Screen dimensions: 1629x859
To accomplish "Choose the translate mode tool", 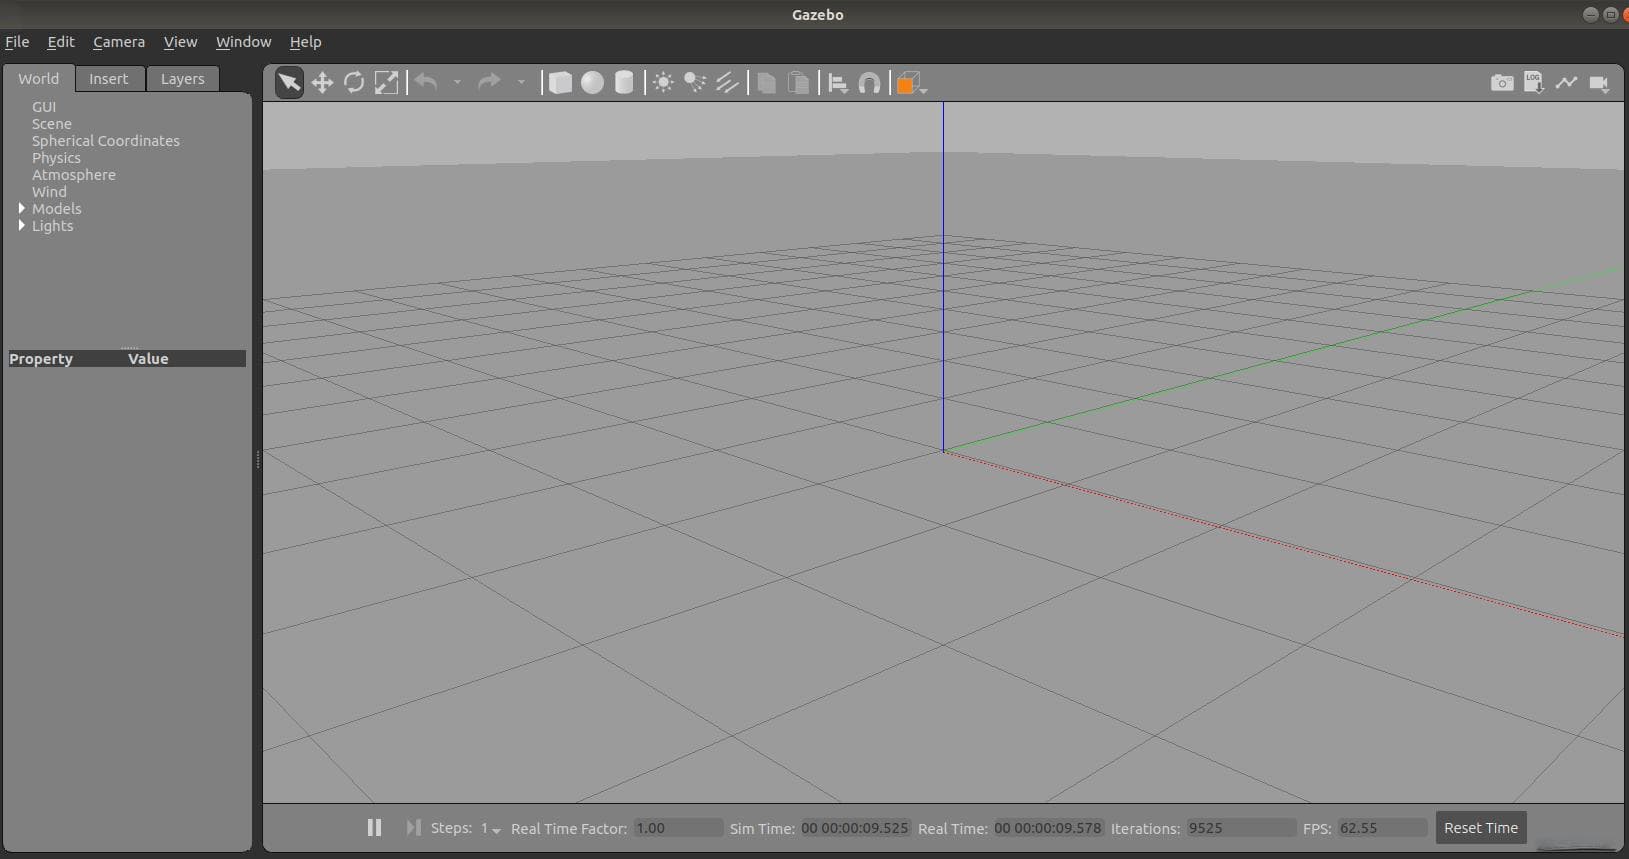I will tap(322, 83).
